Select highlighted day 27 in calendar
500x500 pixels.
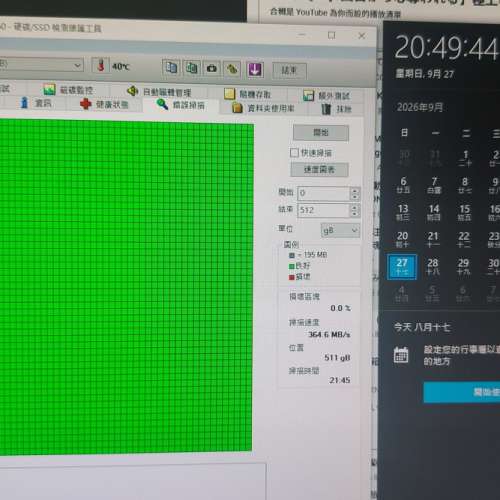click(x=402, y=266)
